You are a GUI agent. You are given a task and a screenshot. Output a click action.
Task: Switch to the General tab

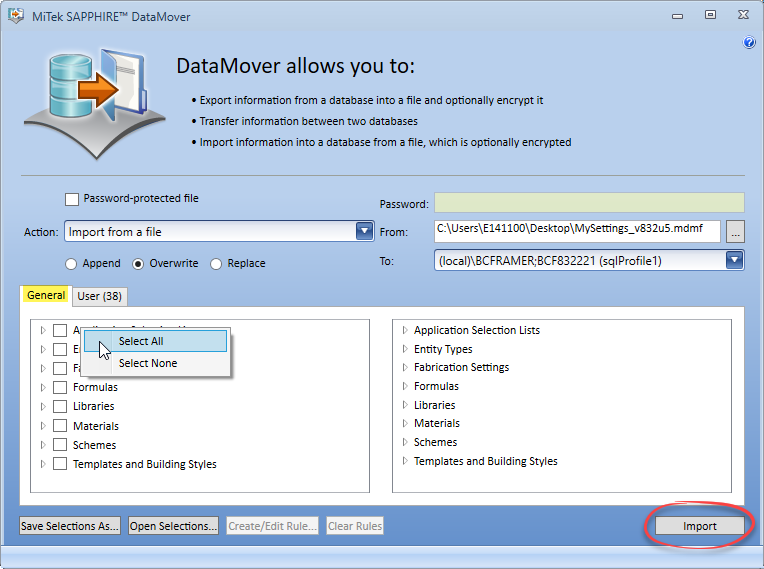(x=46, y=295)
